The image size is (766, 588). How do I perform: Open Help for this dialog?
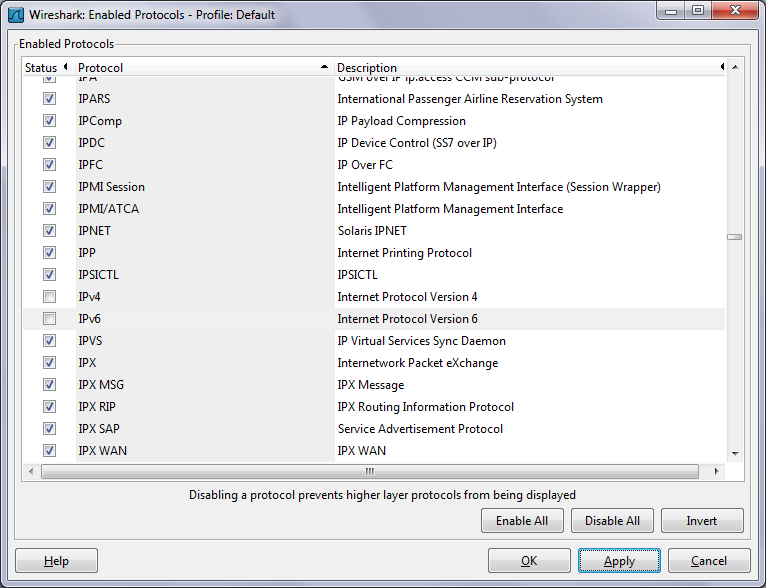pyautogui.click(x=56, y=561)
